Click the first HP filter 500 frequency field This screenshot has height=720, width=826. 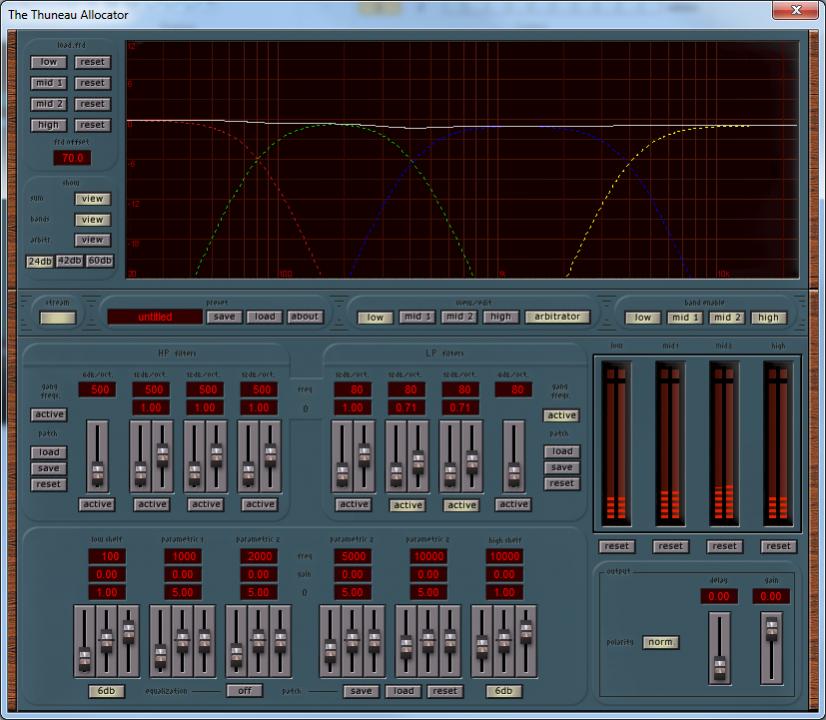97,390
